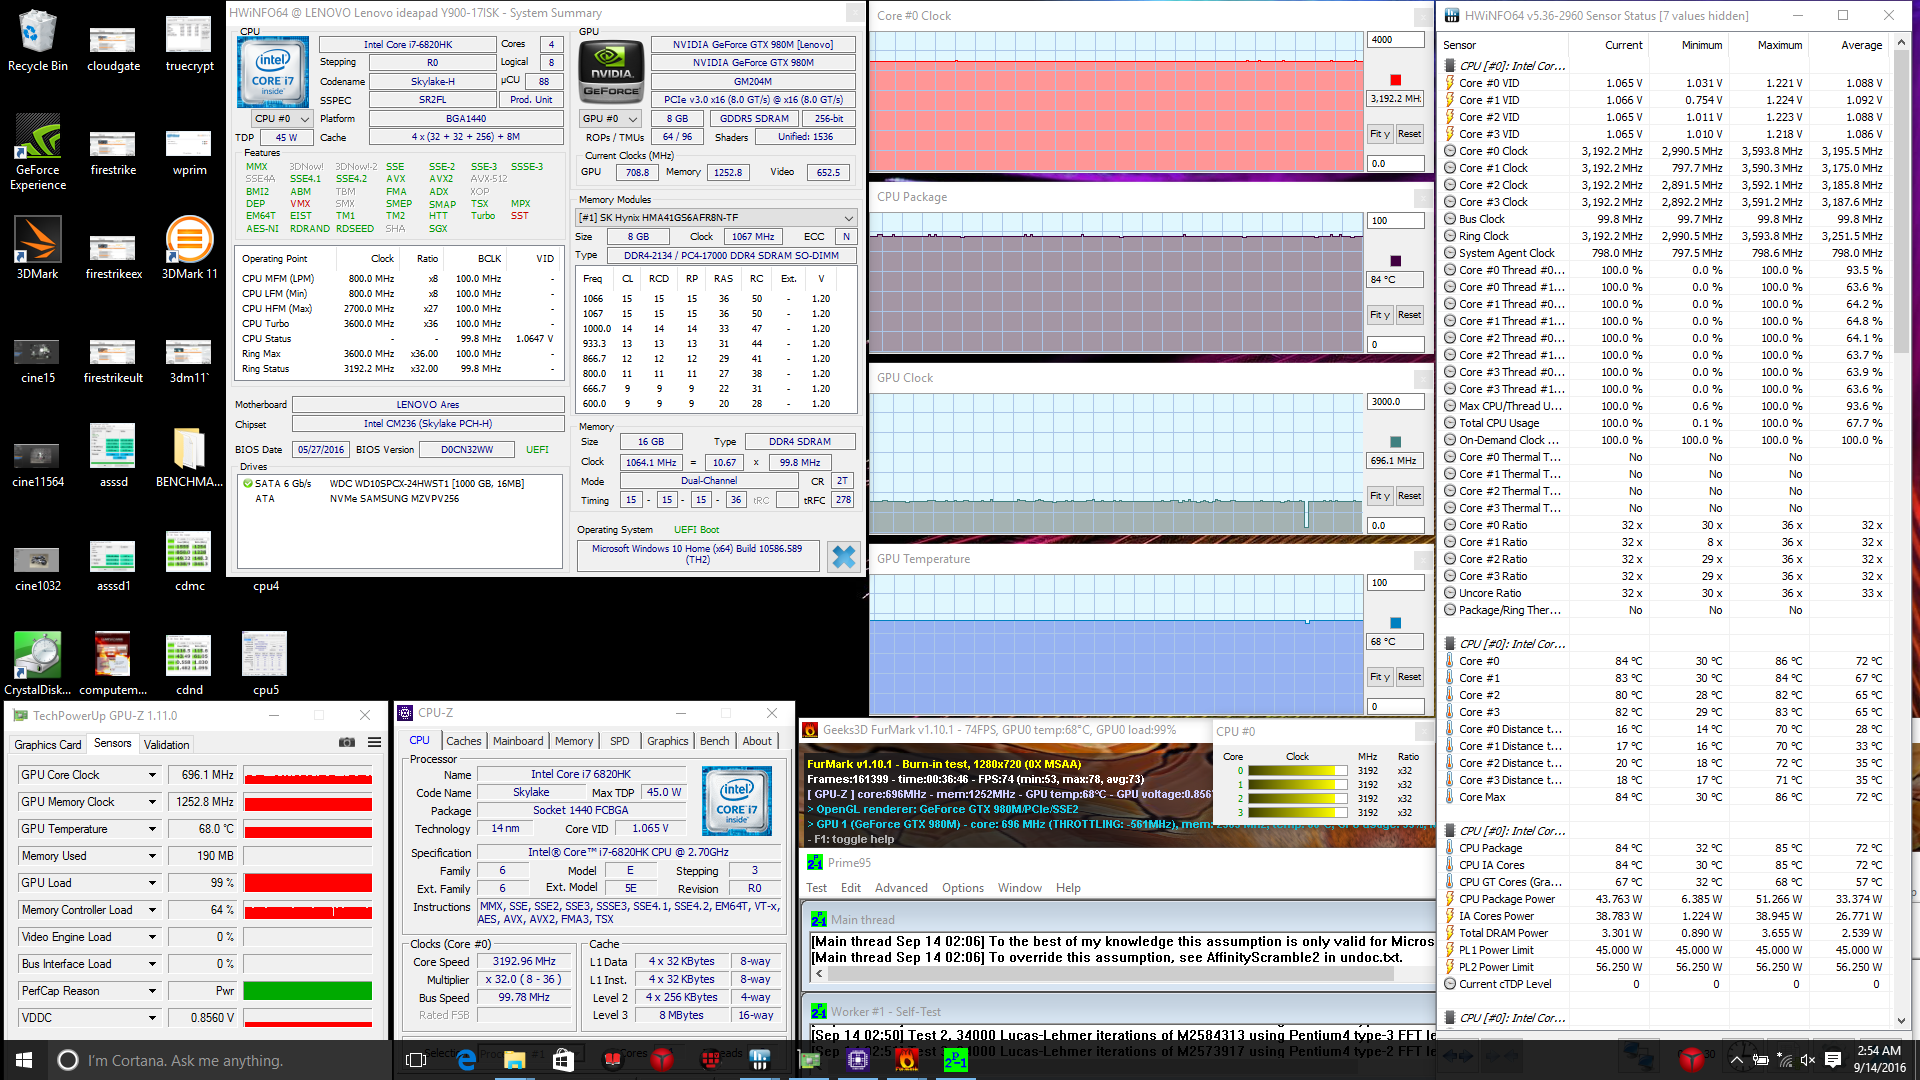Switch to the Mainboard tab in CPU-Z
Viewport: 1920px width, 1080px height.
coord(518,741)
